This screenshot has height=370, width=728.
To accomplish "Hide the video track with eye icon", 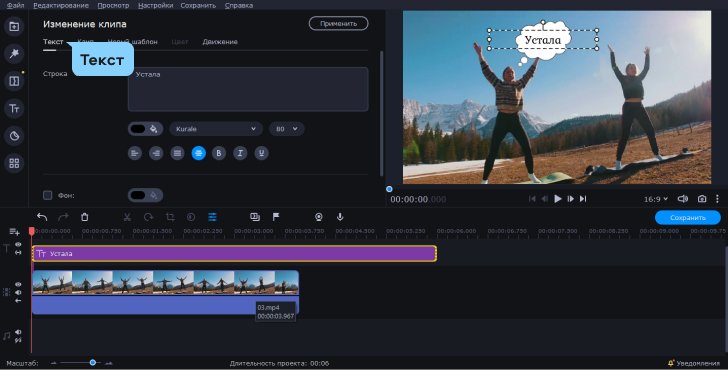I will click(x=18, y=285).
